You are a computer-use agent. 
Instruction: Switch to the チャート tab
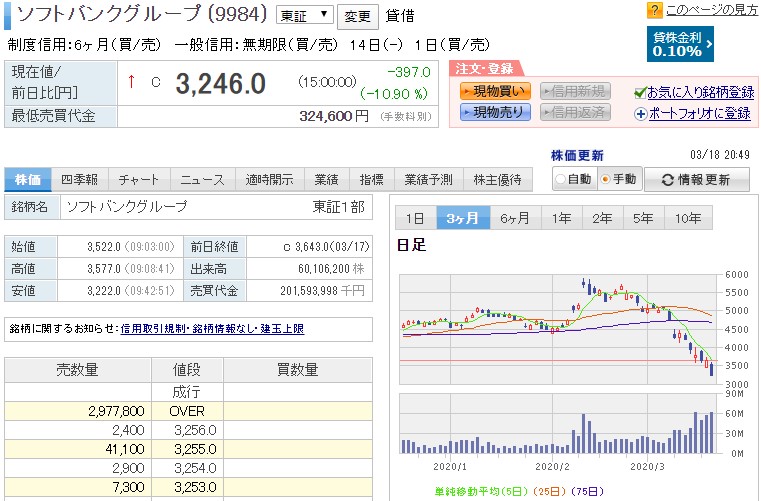139,180
